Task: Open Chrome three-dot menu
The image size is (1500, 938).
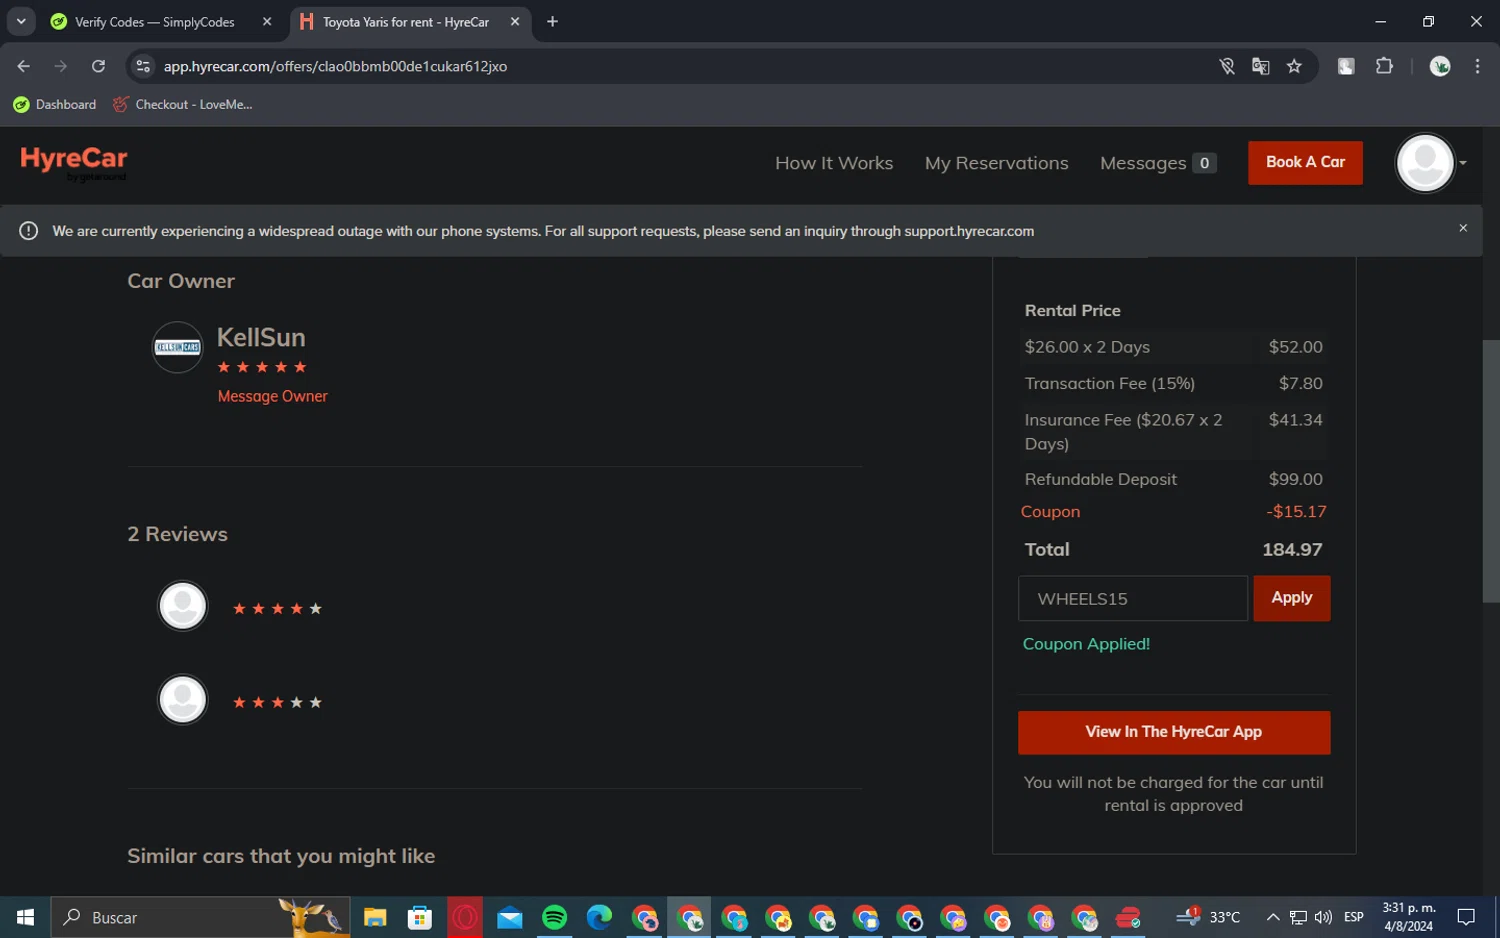Action: (x=1477, y=66)
